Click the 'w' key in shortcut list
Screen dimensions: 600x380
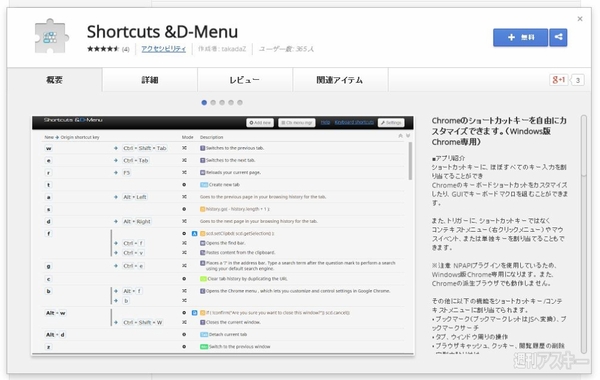[x=49, y=148]
